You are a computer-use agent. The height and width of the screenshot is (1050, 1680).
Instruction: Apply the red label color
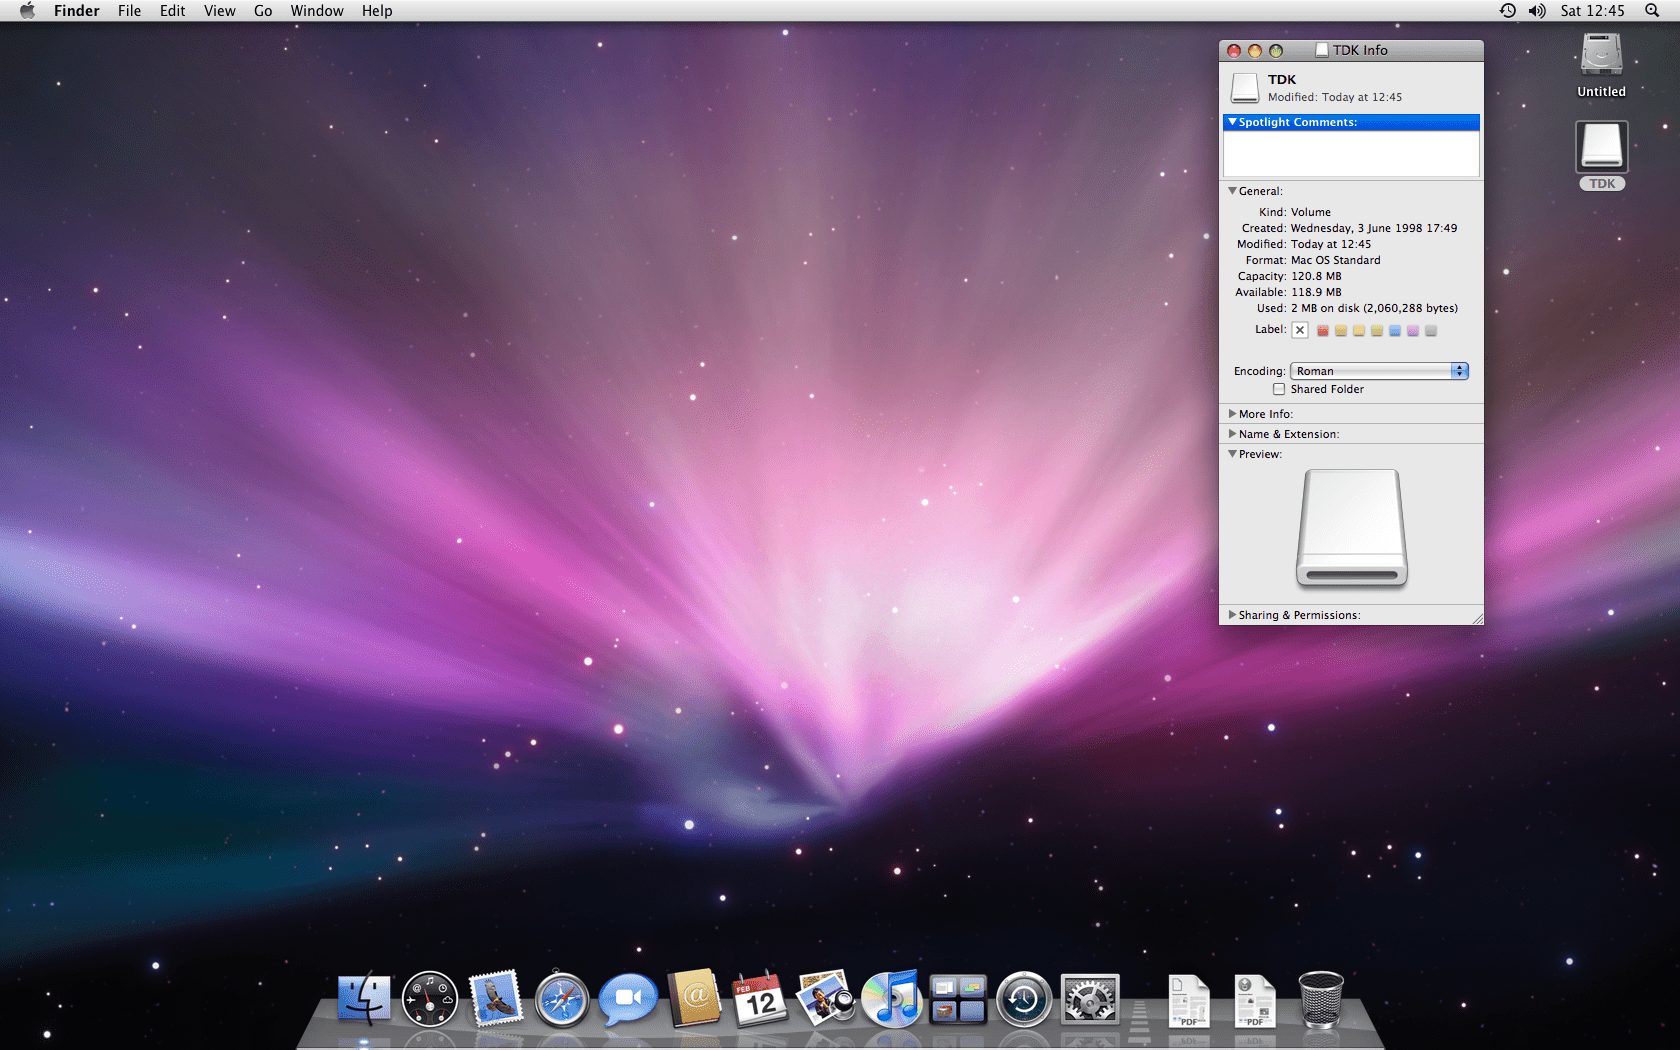[x=1323, y=331]
